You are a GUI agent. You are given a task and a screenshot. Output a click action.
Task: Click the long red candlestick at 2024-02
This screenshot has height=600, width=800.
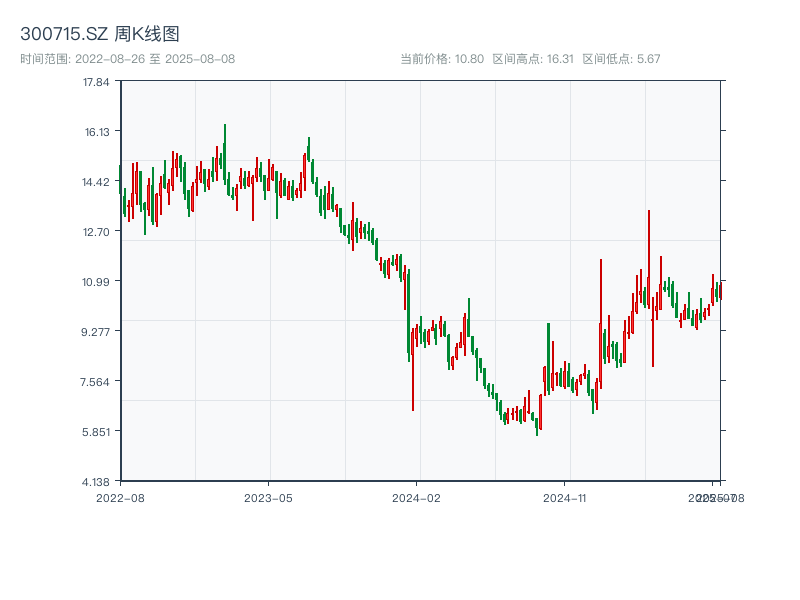[412, 370]
